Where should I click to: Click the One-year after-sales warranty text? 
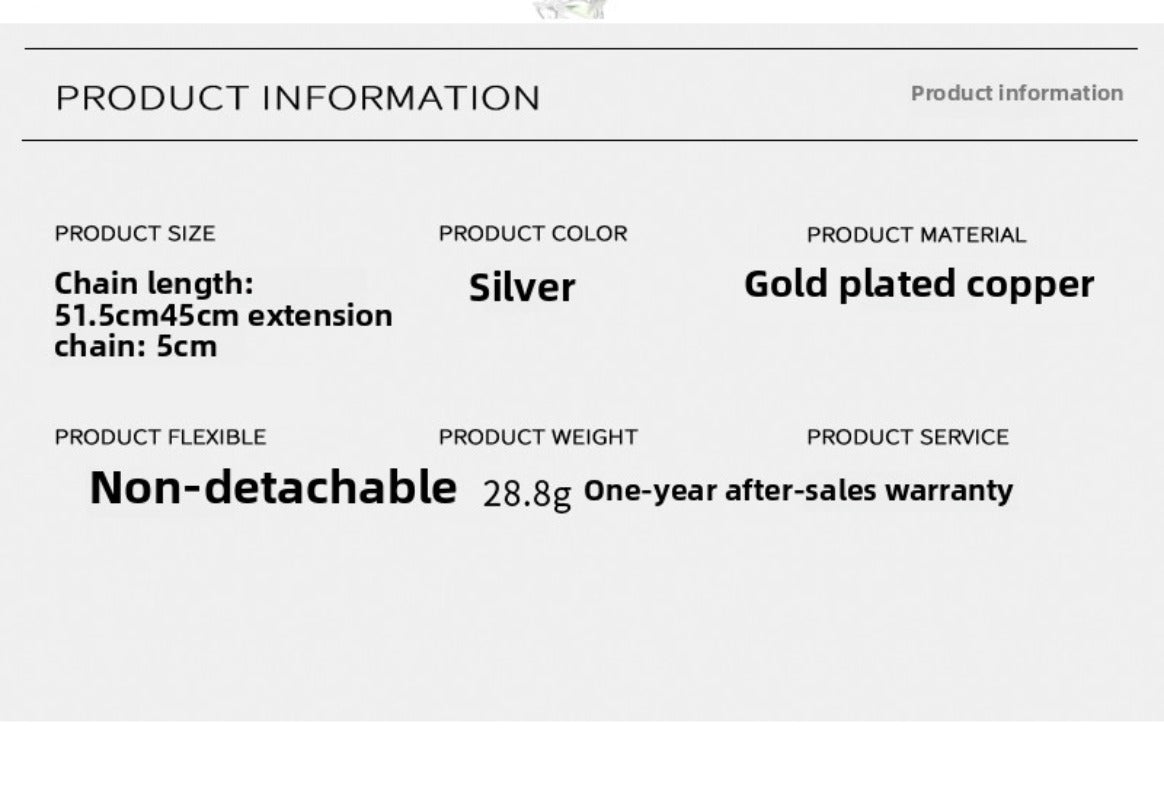tap(798, 491)
